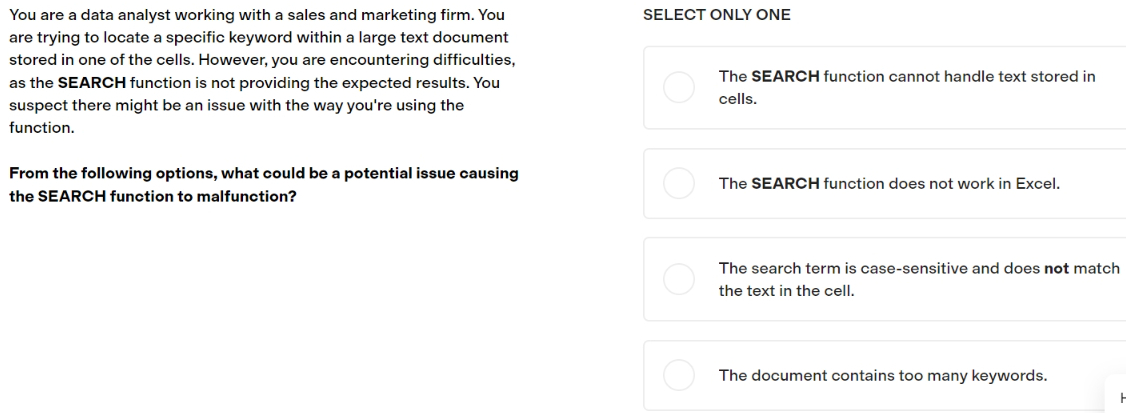Open the partially visible widget at bottom-right corner
The height and width of the screenshot is (413, 1126).
(x=1117, y=396)
